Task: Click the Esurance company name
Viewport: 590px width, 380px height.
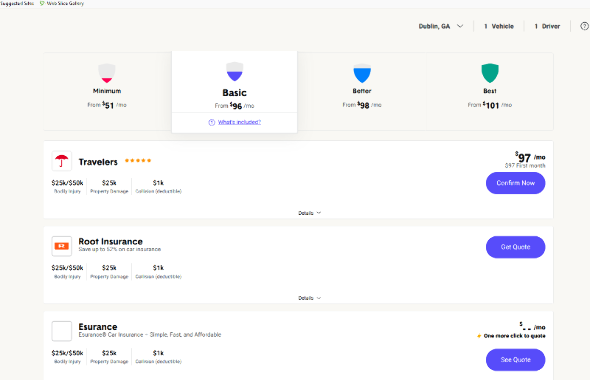Action: pyautogui.click(x=98, y=327)
